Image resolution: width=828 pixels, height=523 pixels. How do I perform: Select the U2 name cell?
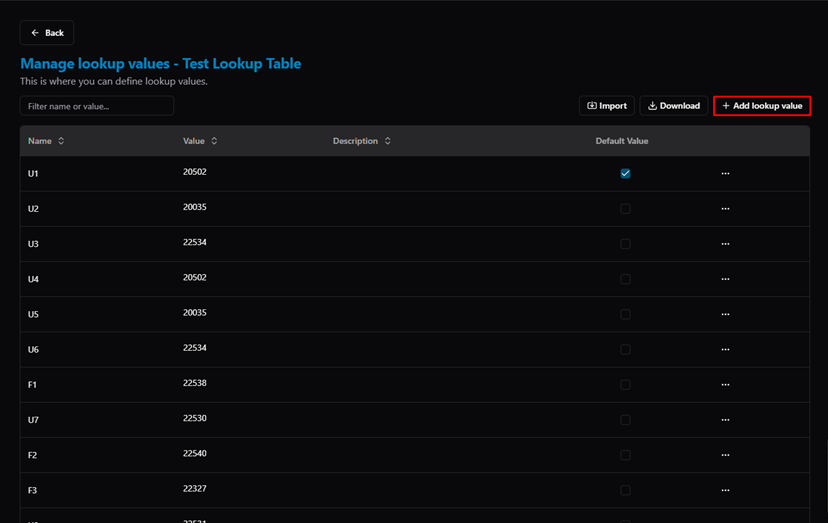coord(33,209)
